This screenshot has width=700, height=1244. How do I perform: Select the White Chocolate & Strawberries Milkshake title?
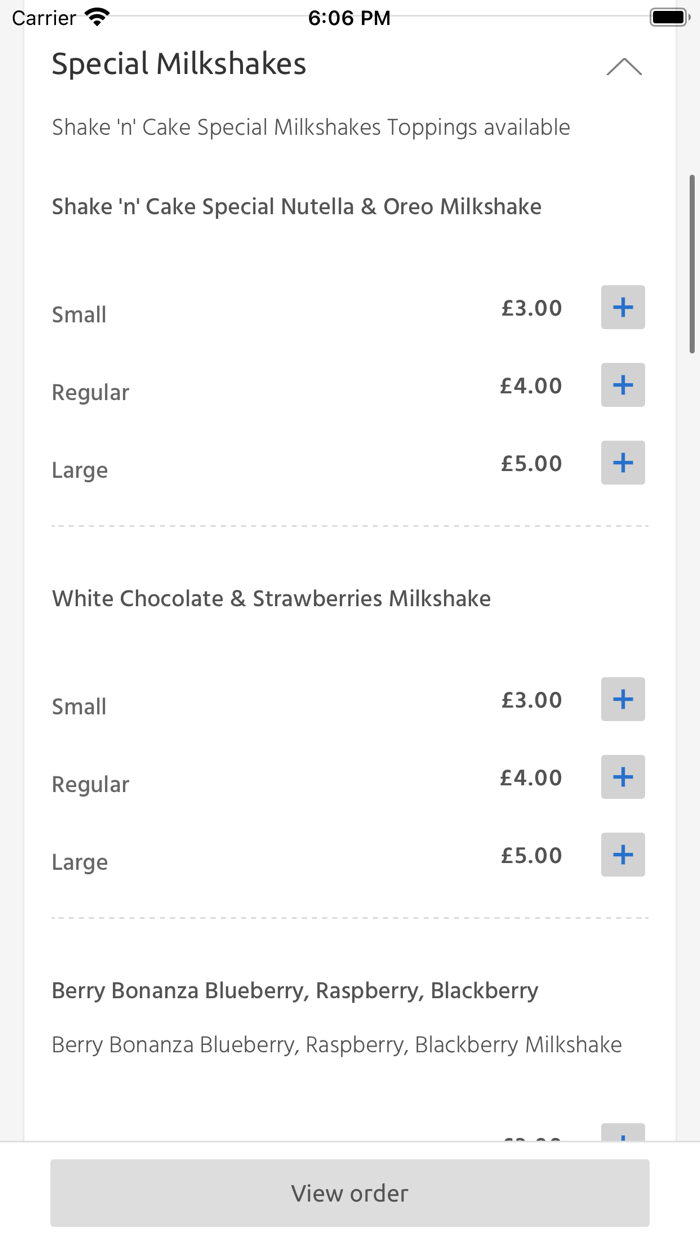tap(271, 598)
